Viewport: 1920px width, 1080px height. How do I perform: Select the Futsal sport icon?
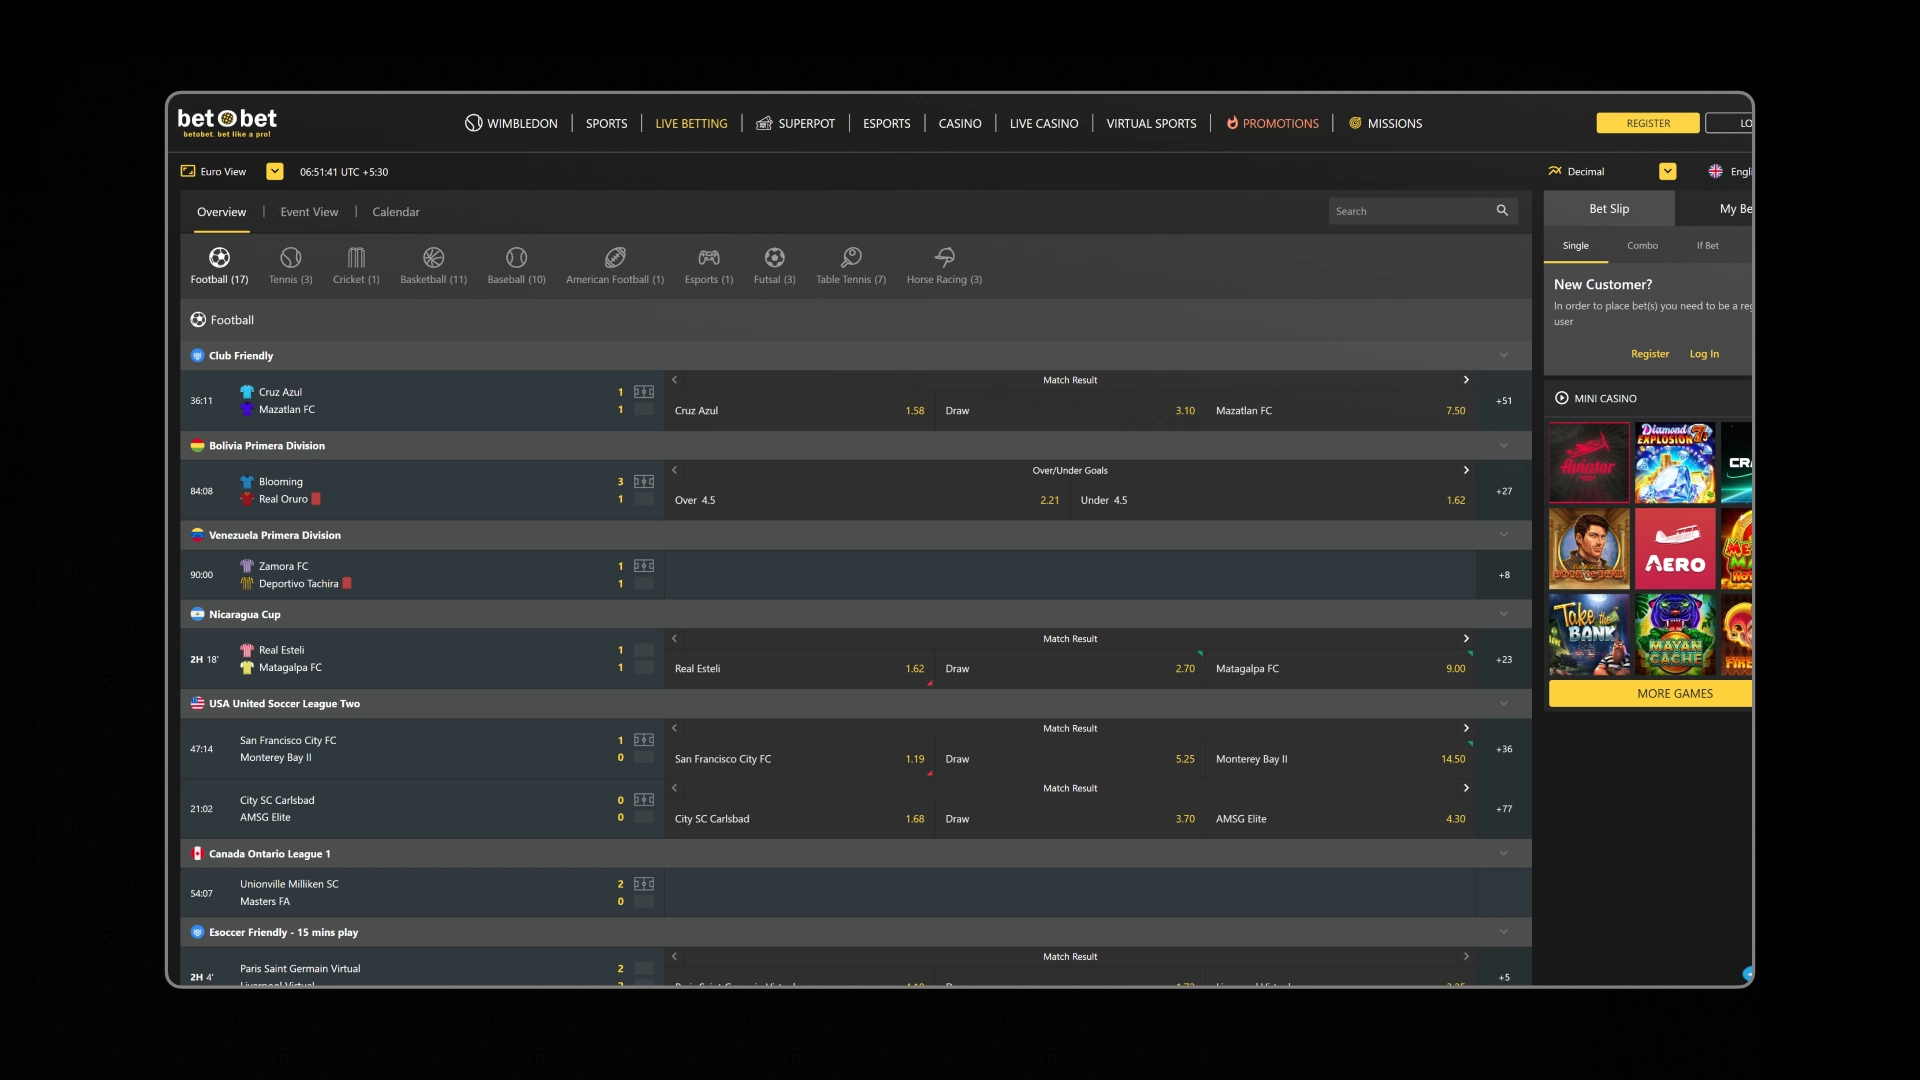(774, 257)
